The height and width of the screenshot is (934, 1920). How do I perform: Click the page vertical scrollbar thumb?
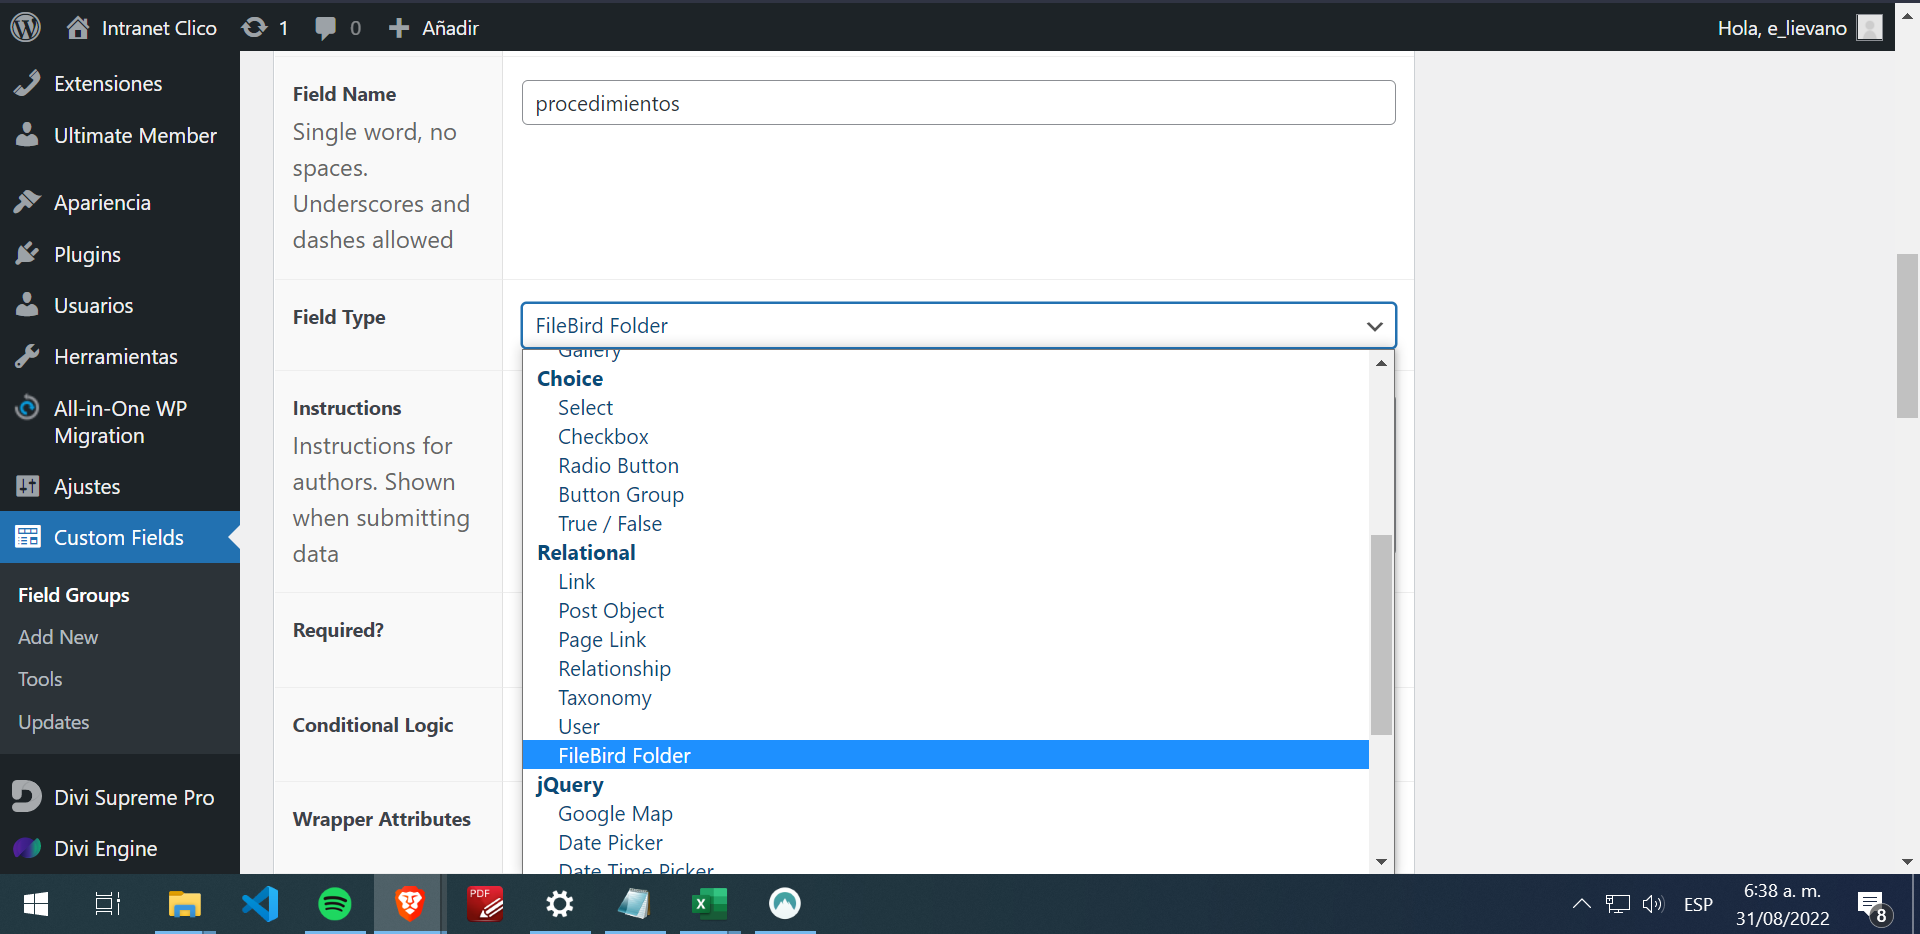pyautogui.click(x=1907, y=336)
